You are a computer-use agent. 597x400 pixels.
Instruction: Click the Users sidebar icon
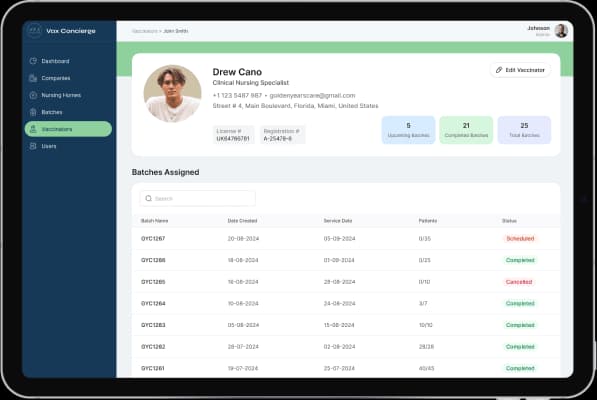coord(33,146)
